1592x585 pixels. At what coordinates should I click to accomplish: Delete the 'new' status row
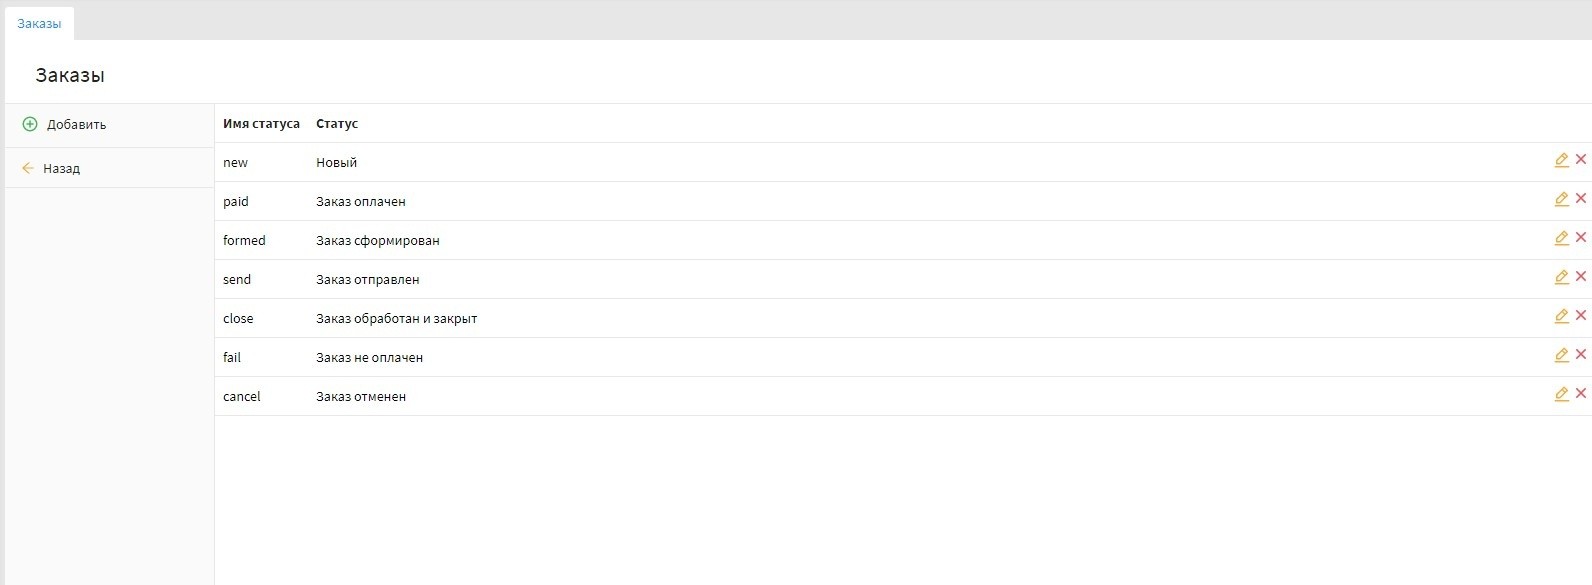(1581, 159)
